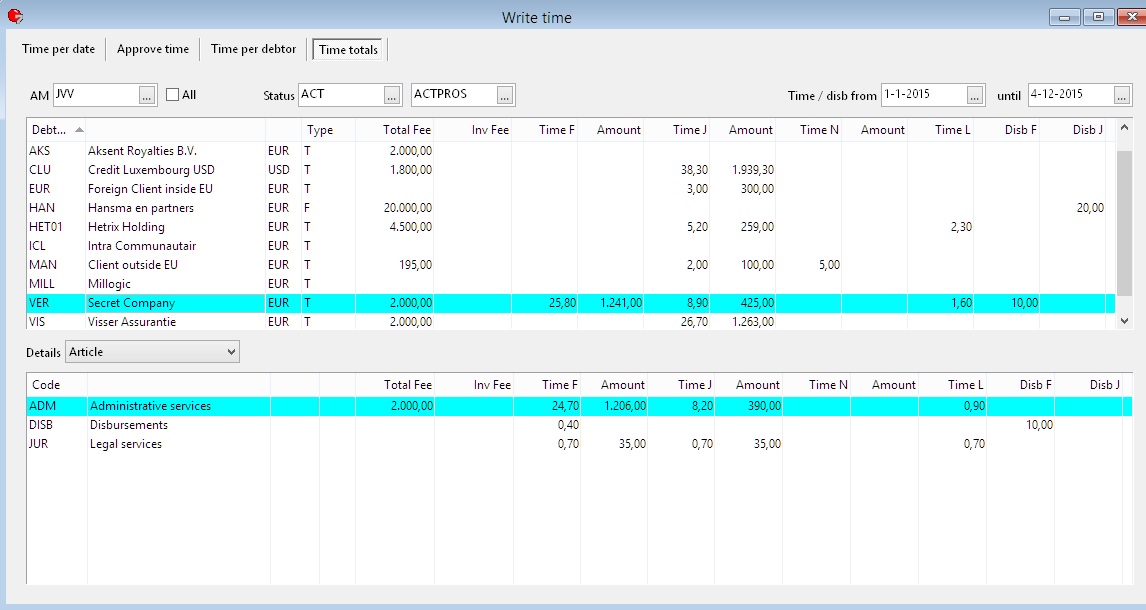This screenshot has height=610, width=1146.
Task: Click the application icon in the title bar
Action: coord(15,16)
